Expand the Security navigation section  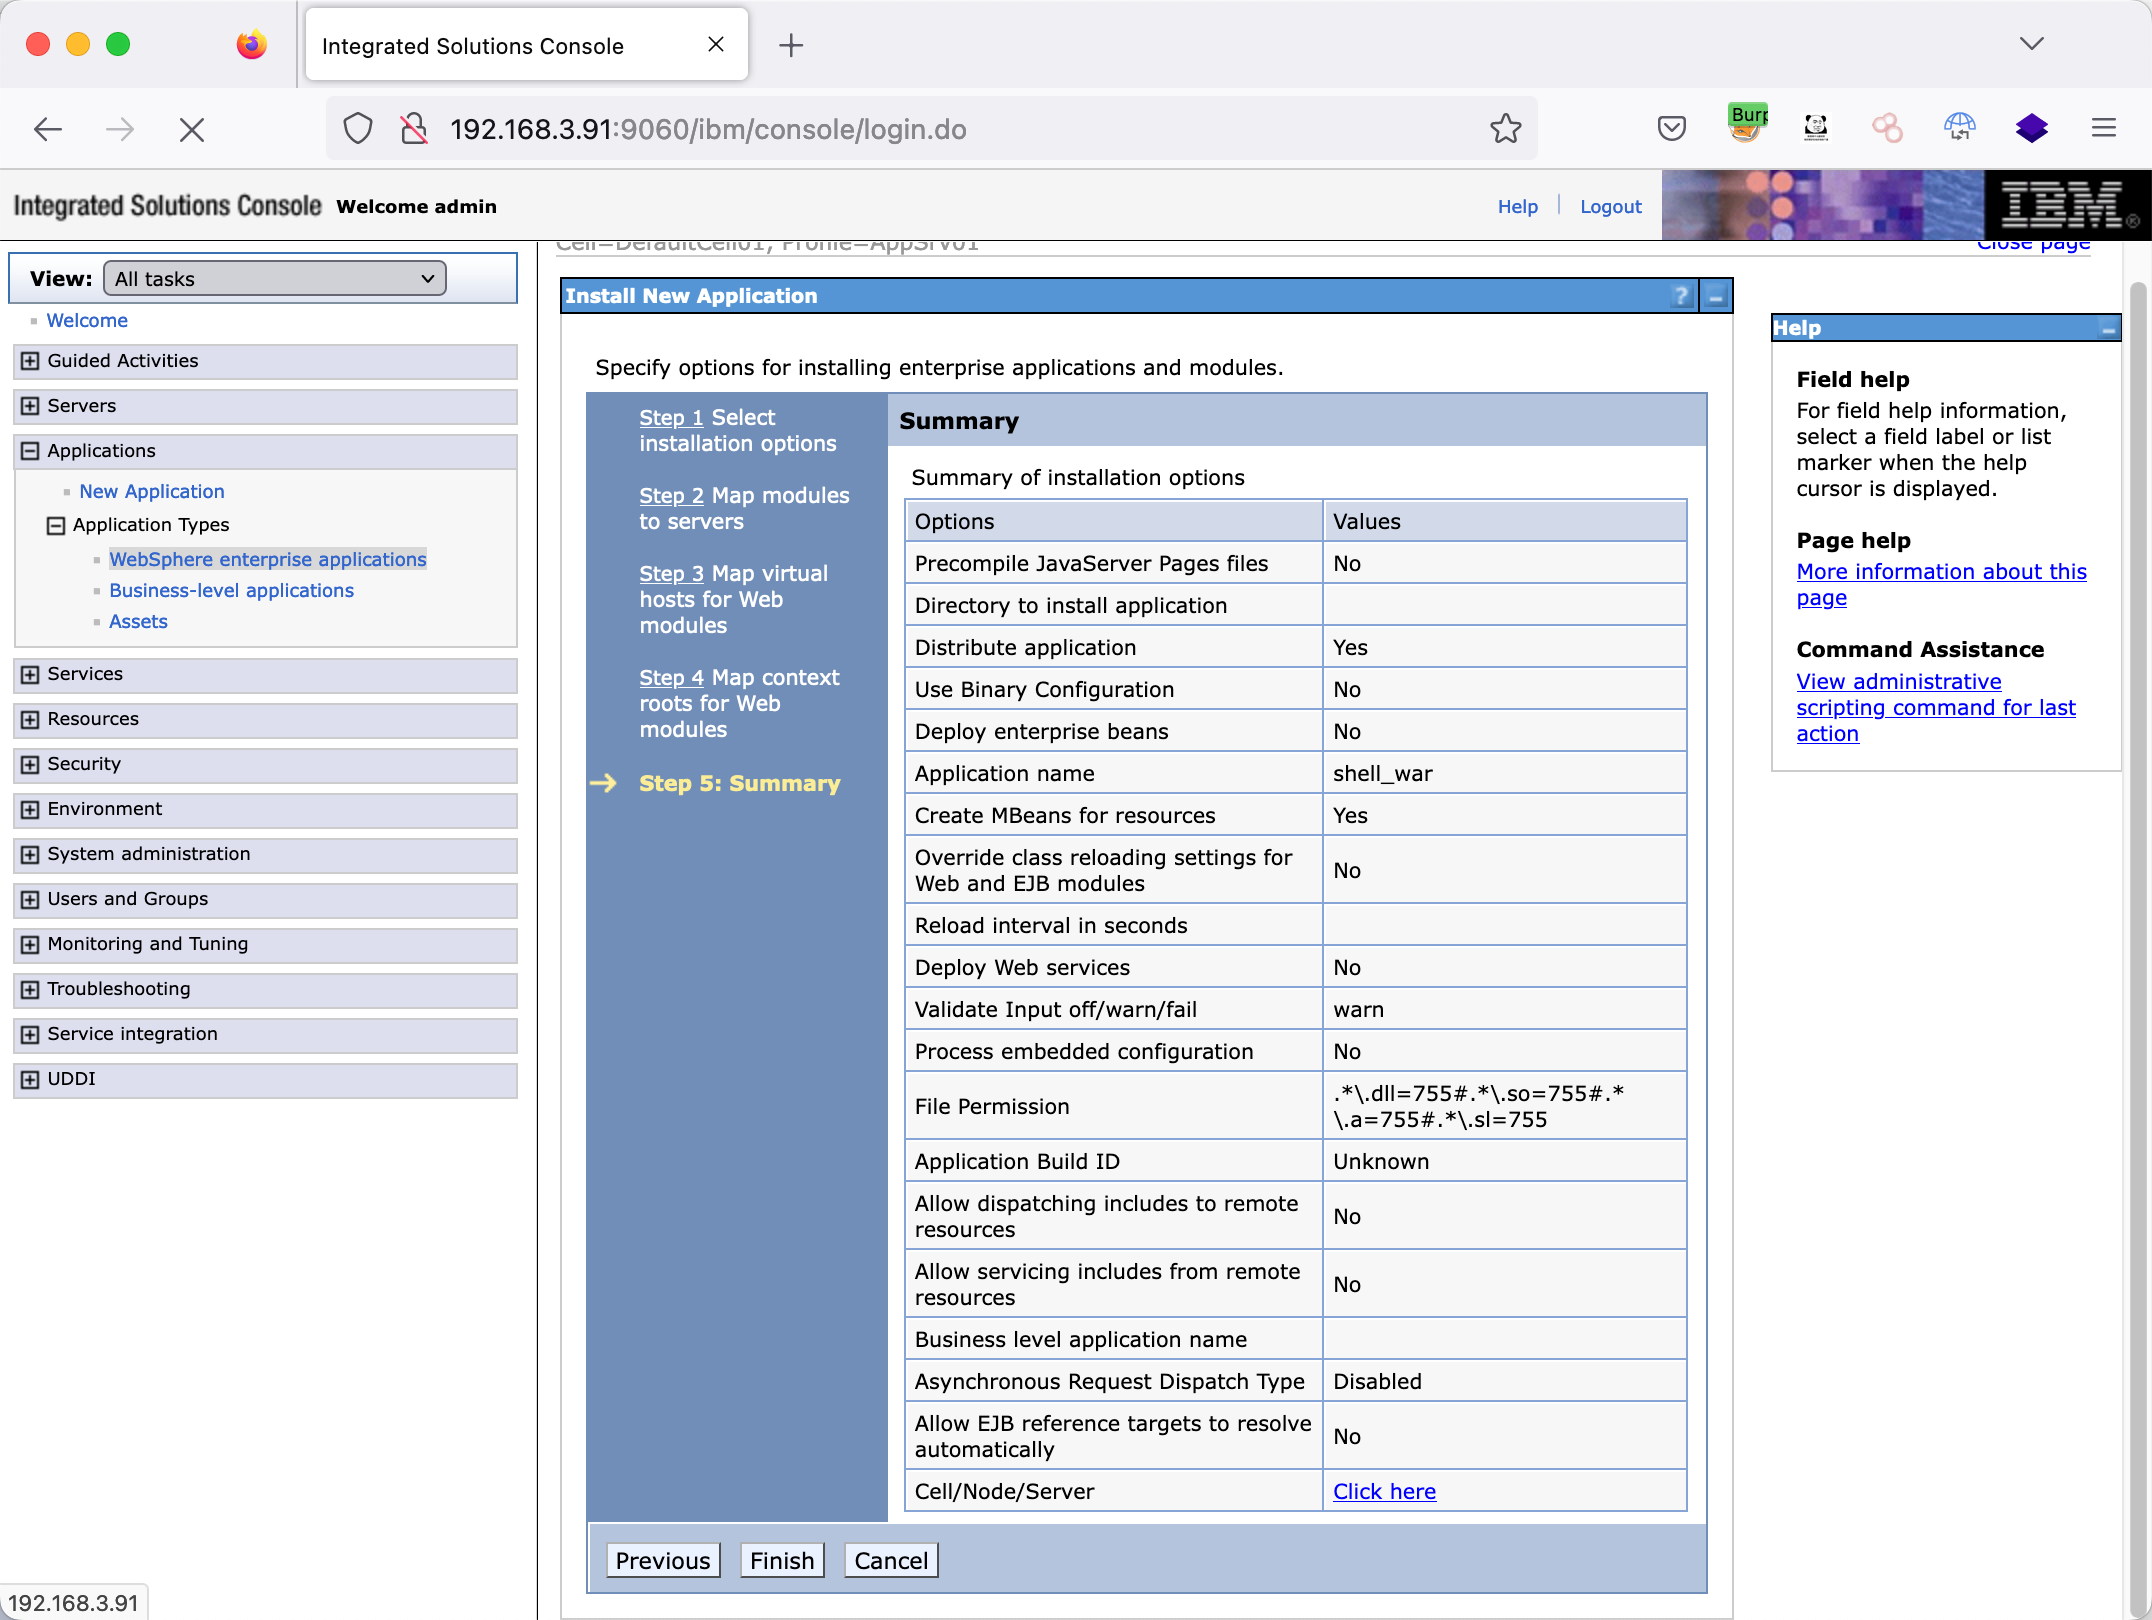coord(30,764)
